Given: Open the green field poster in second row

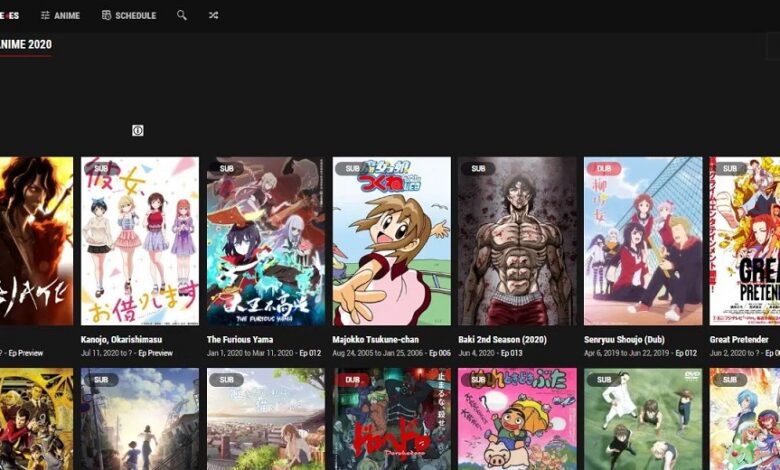Looking at the screenshot, I should 643,419.
